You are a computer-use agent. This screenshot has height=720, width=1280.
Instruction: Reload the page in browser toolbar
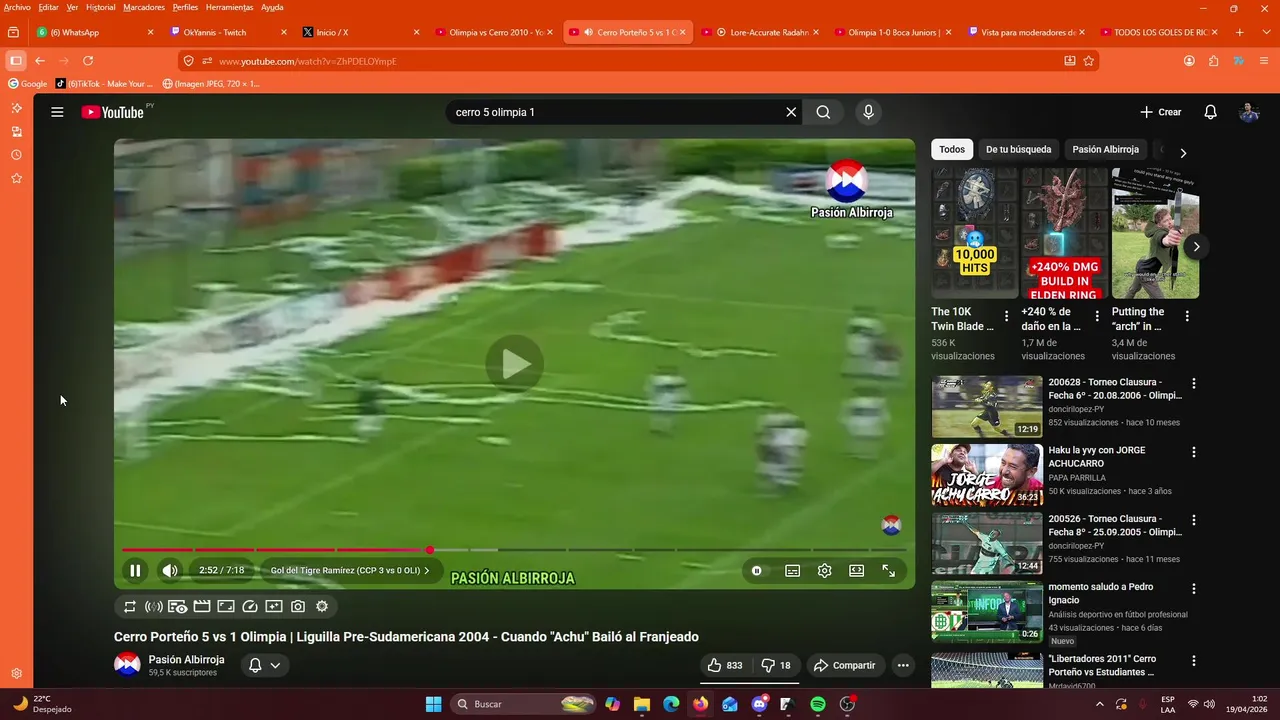(88, 61)
